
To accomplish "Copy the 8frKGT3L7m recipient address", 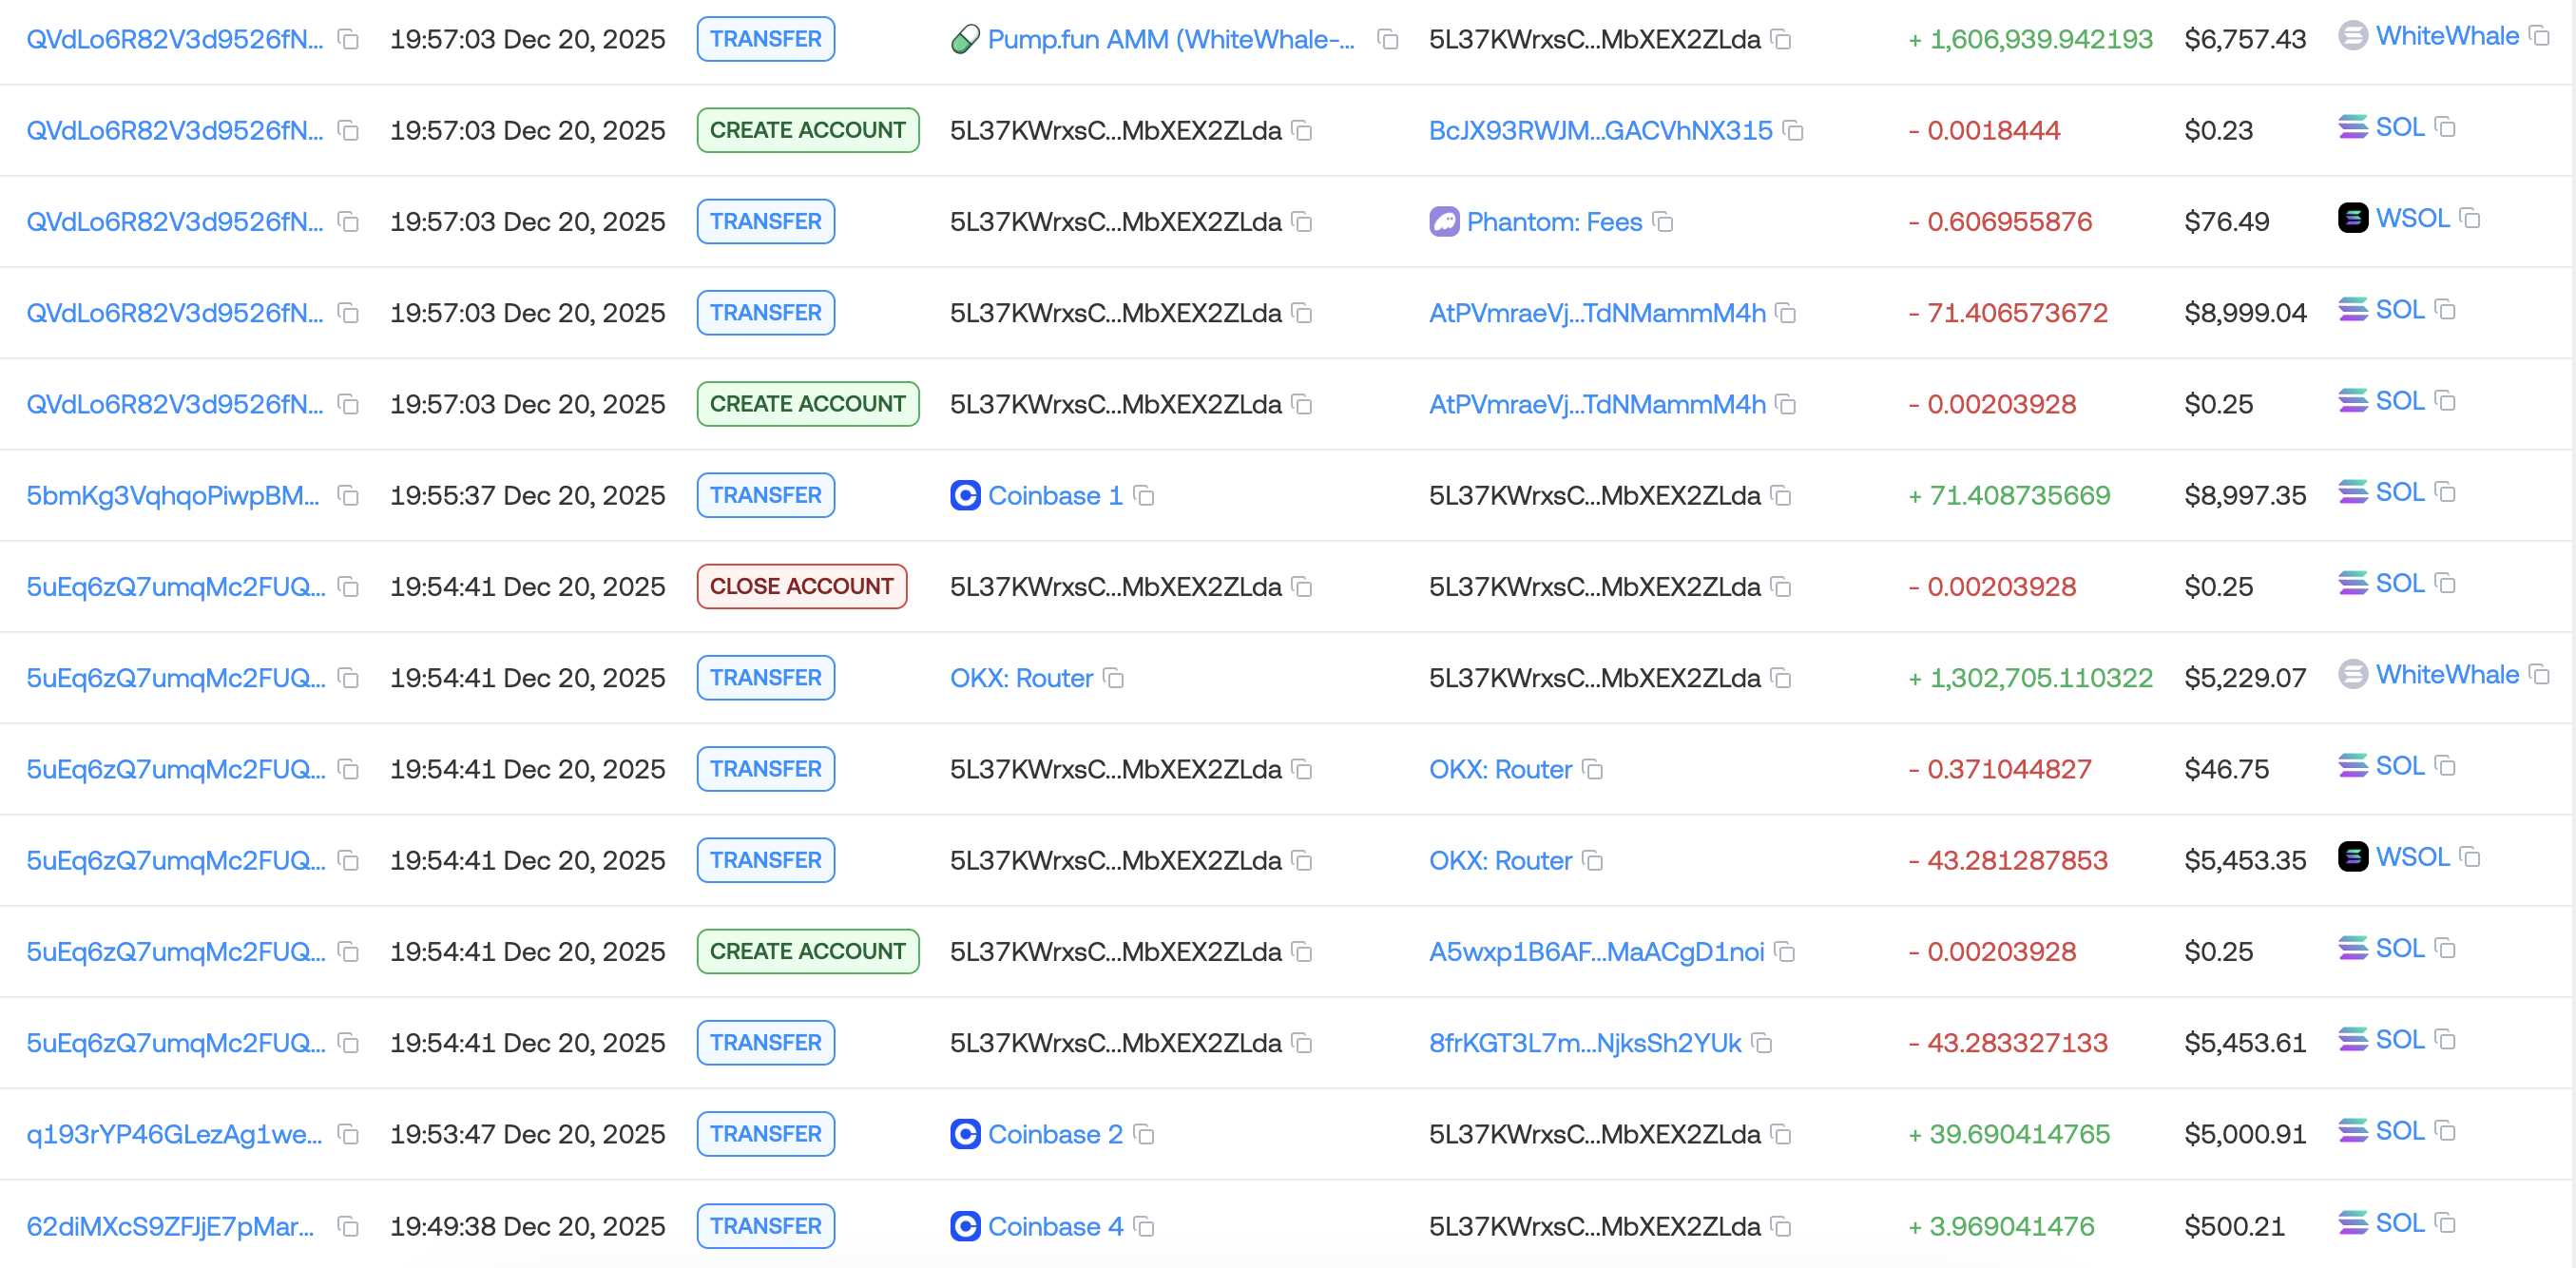I will pos(1762,1043).
